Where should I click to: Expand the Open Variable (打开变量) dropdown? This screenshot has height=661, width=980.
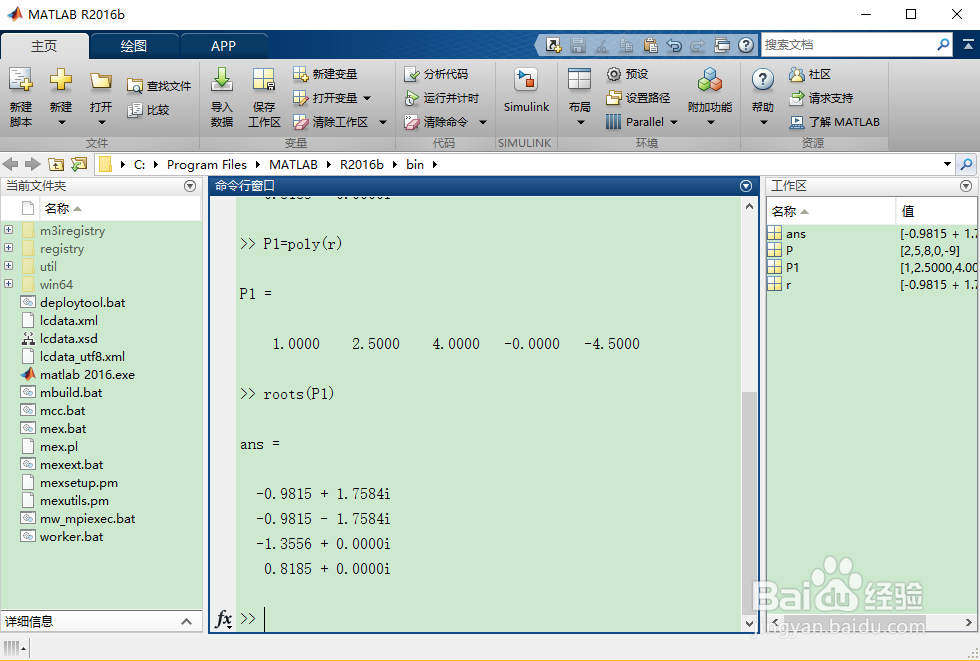pos(367,99)
